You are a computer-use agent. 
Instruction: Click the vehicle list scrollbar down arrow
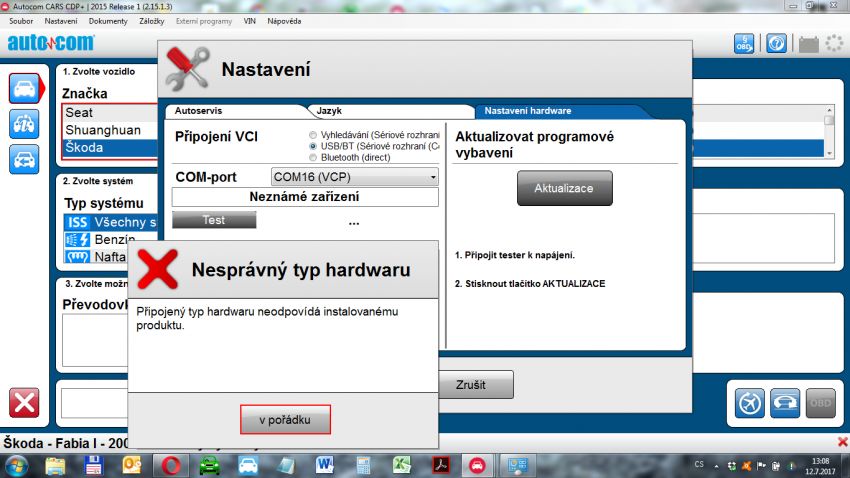(x=829, y=153)
